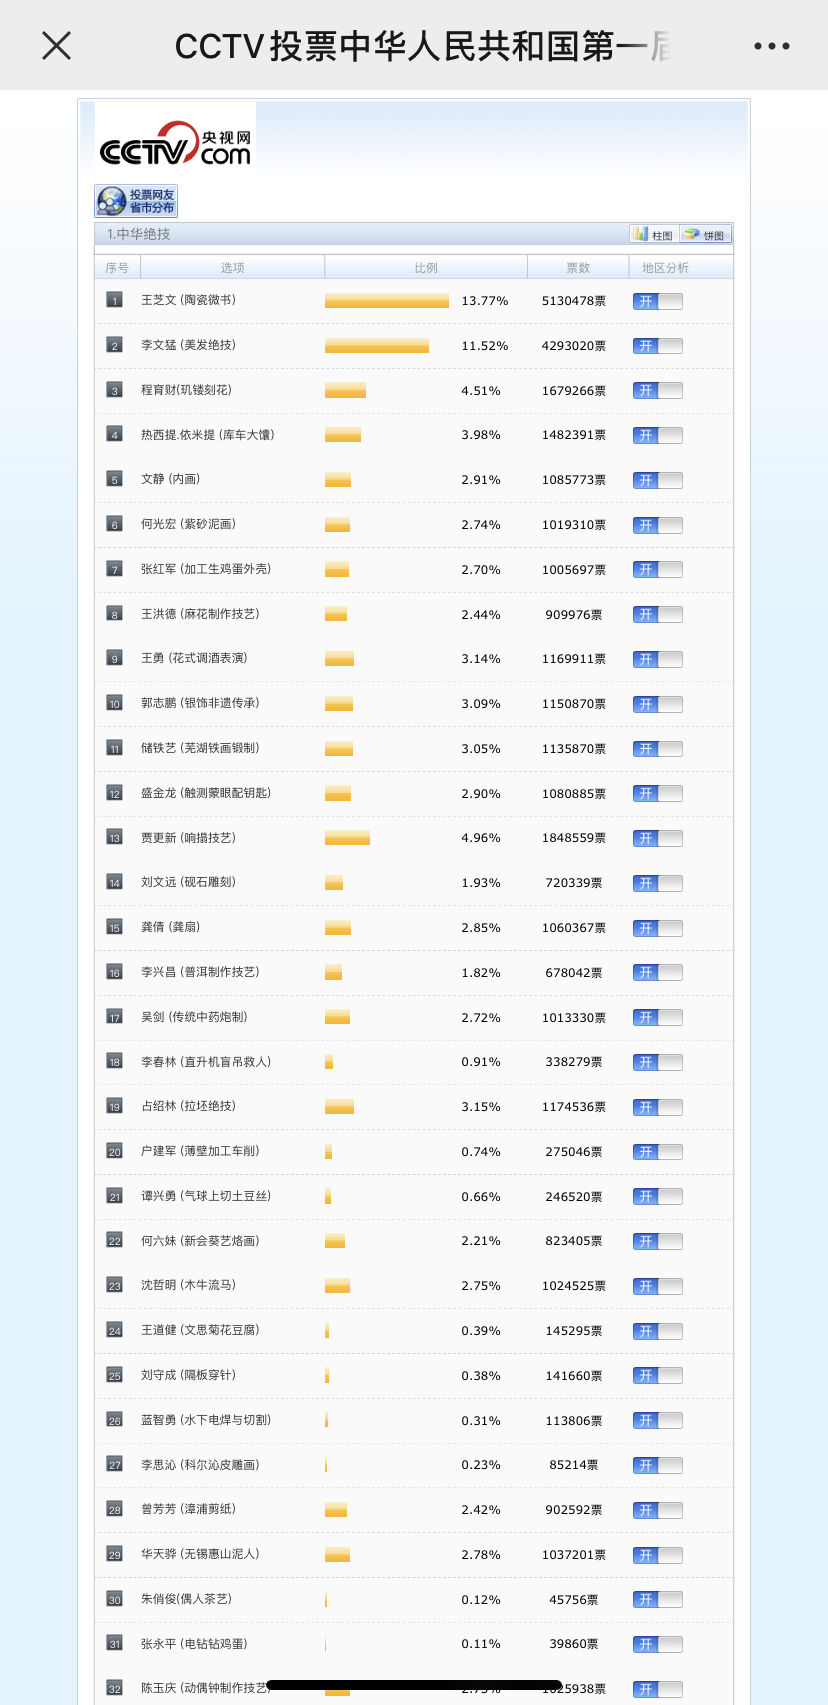Select option 李兴昌 (普洱制作技艺)

pos(200,972)
